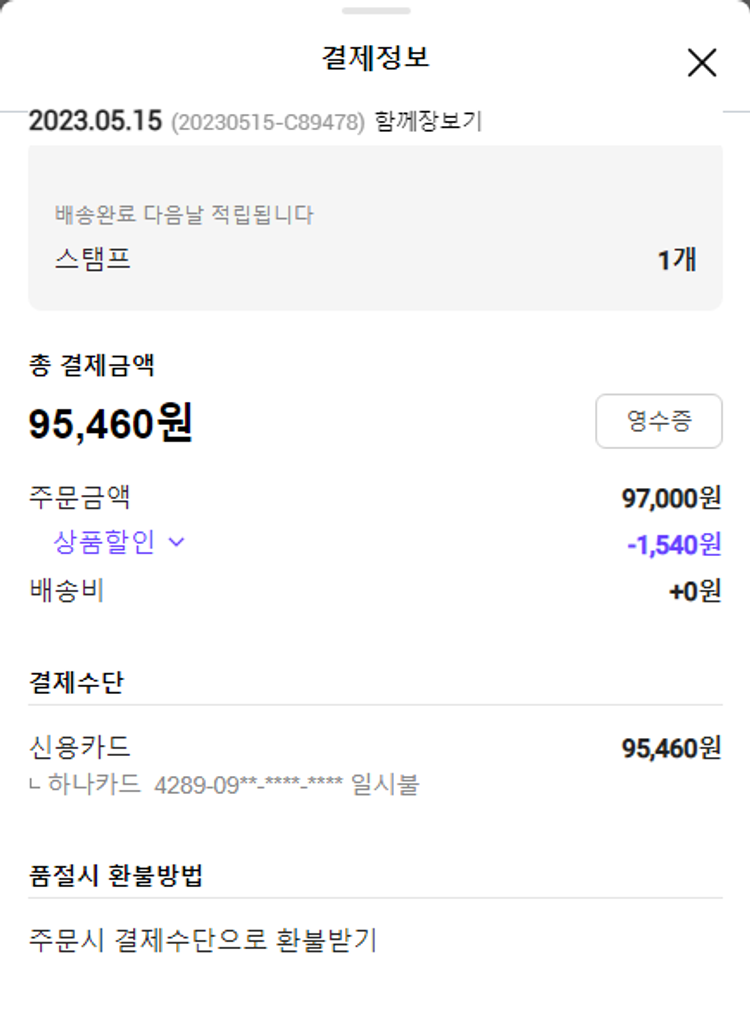Select 주문시 결제수단으로 환불받기 text
750x1034 pixels.
tap(202, 940)
